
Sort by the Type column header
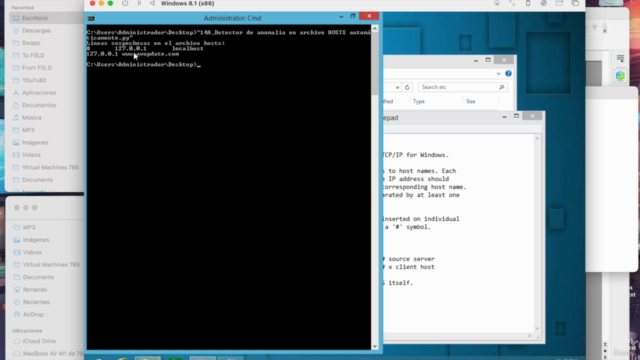coord(419,101)
